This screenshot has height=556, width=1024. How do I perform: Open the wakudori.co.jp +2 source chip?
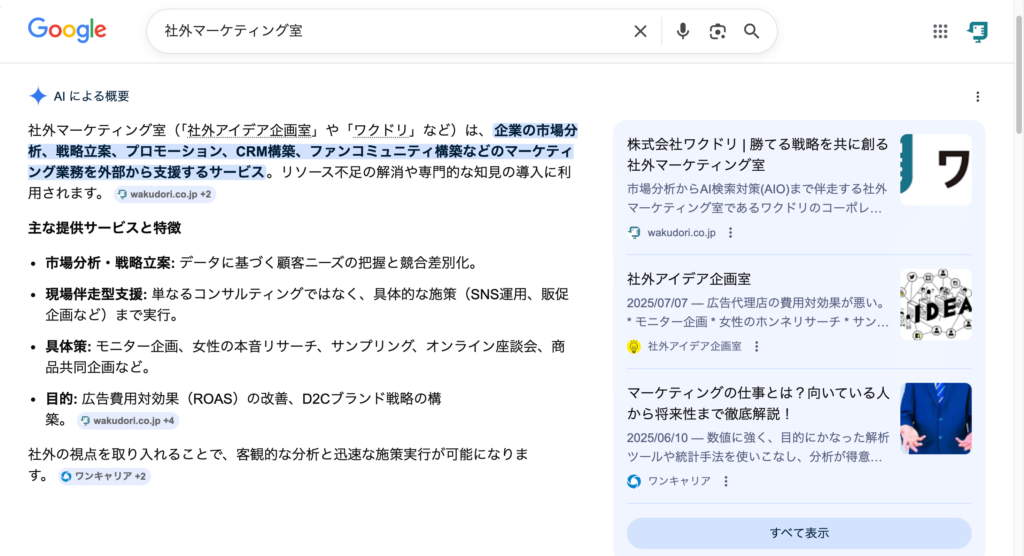[x=165, y=194]
